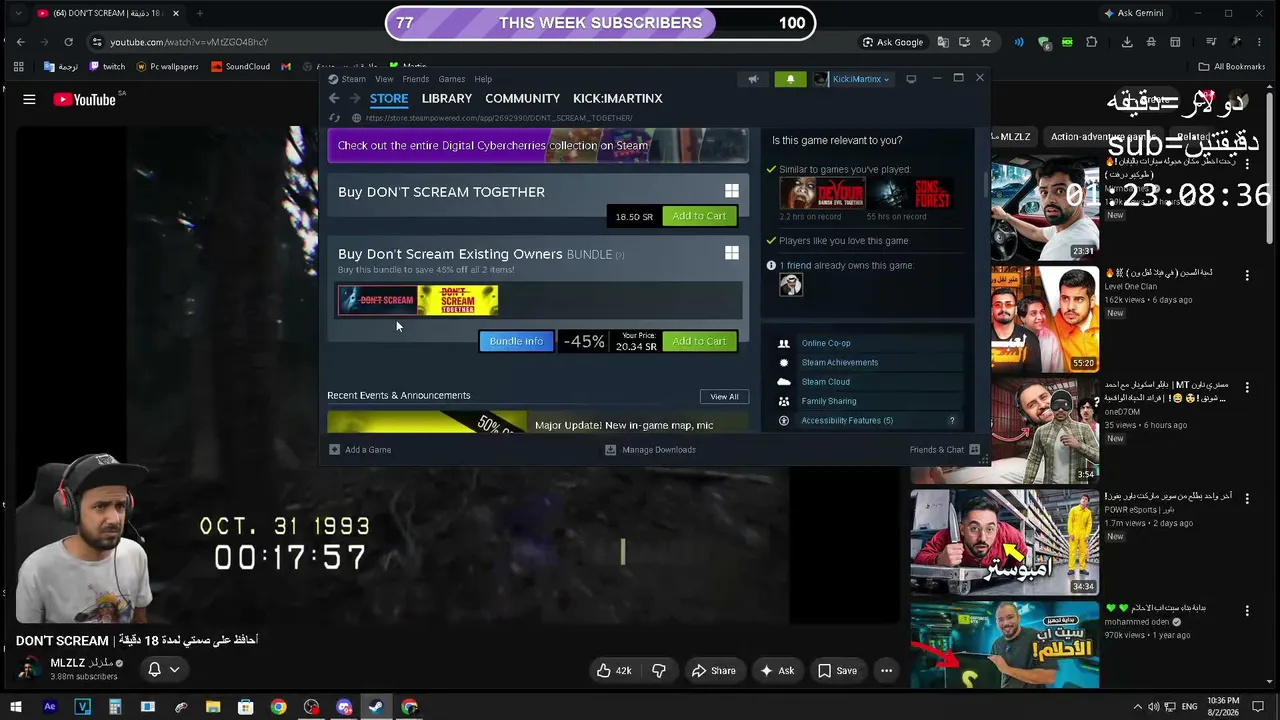
Task: Open more actions ellipsis under the video
Action: 886,671
